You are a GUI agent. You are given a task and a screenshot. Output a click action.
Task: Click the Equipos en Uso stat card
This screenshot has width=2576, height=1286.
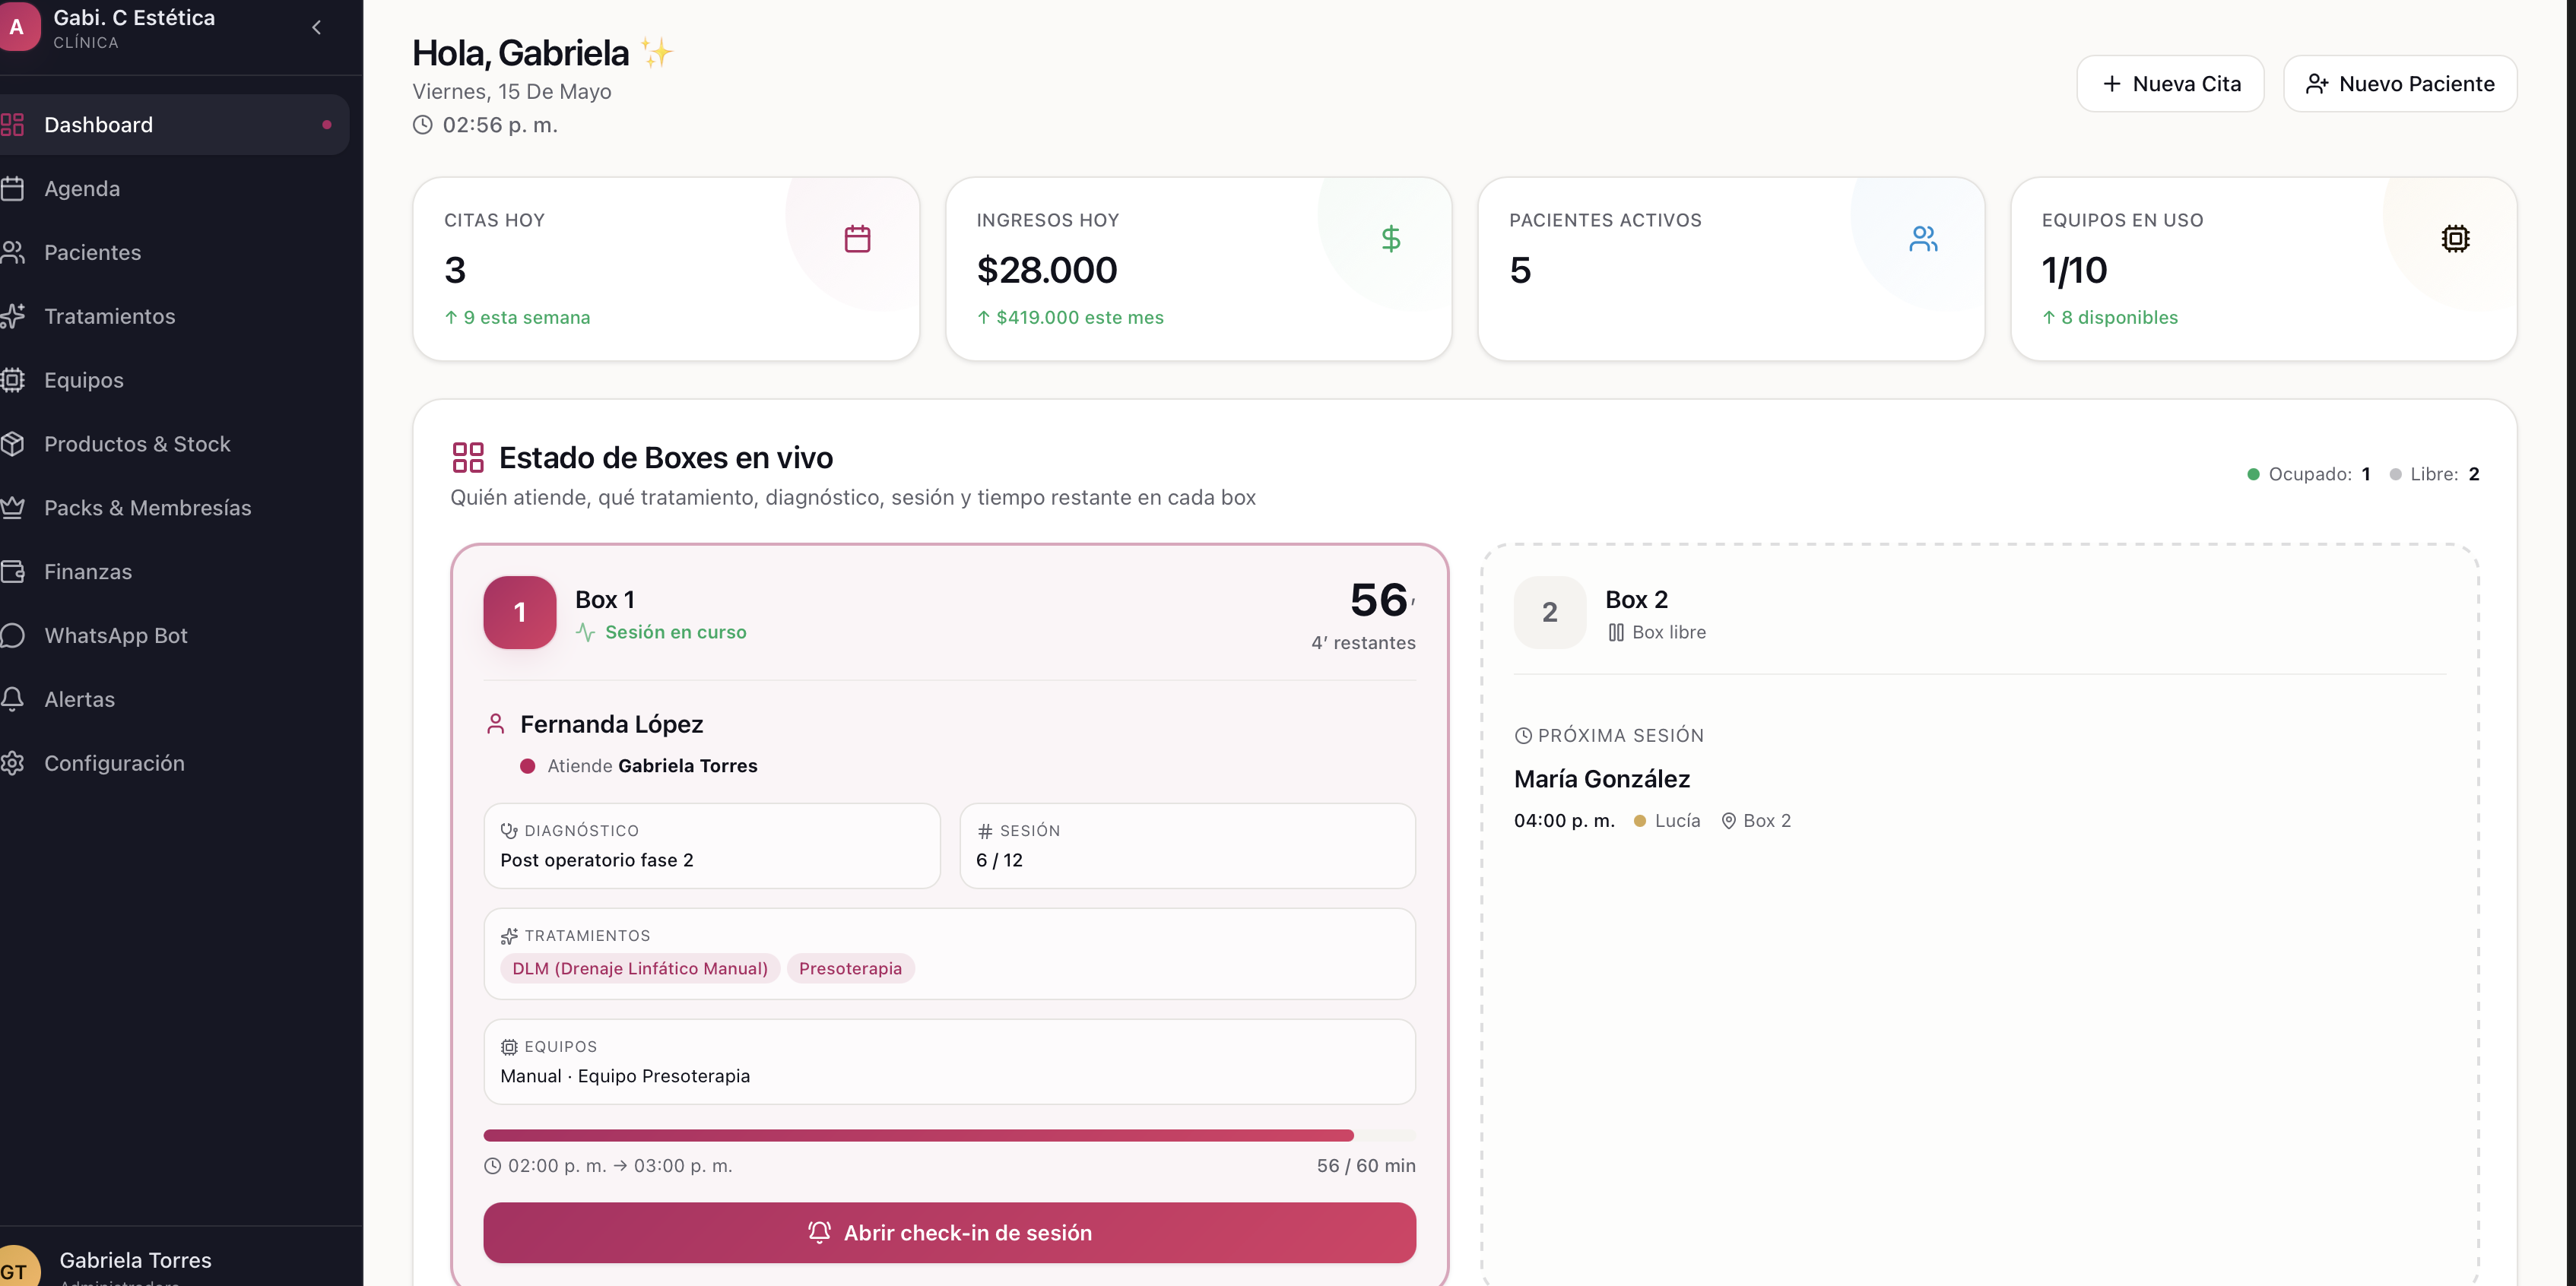coord(2264,269)
